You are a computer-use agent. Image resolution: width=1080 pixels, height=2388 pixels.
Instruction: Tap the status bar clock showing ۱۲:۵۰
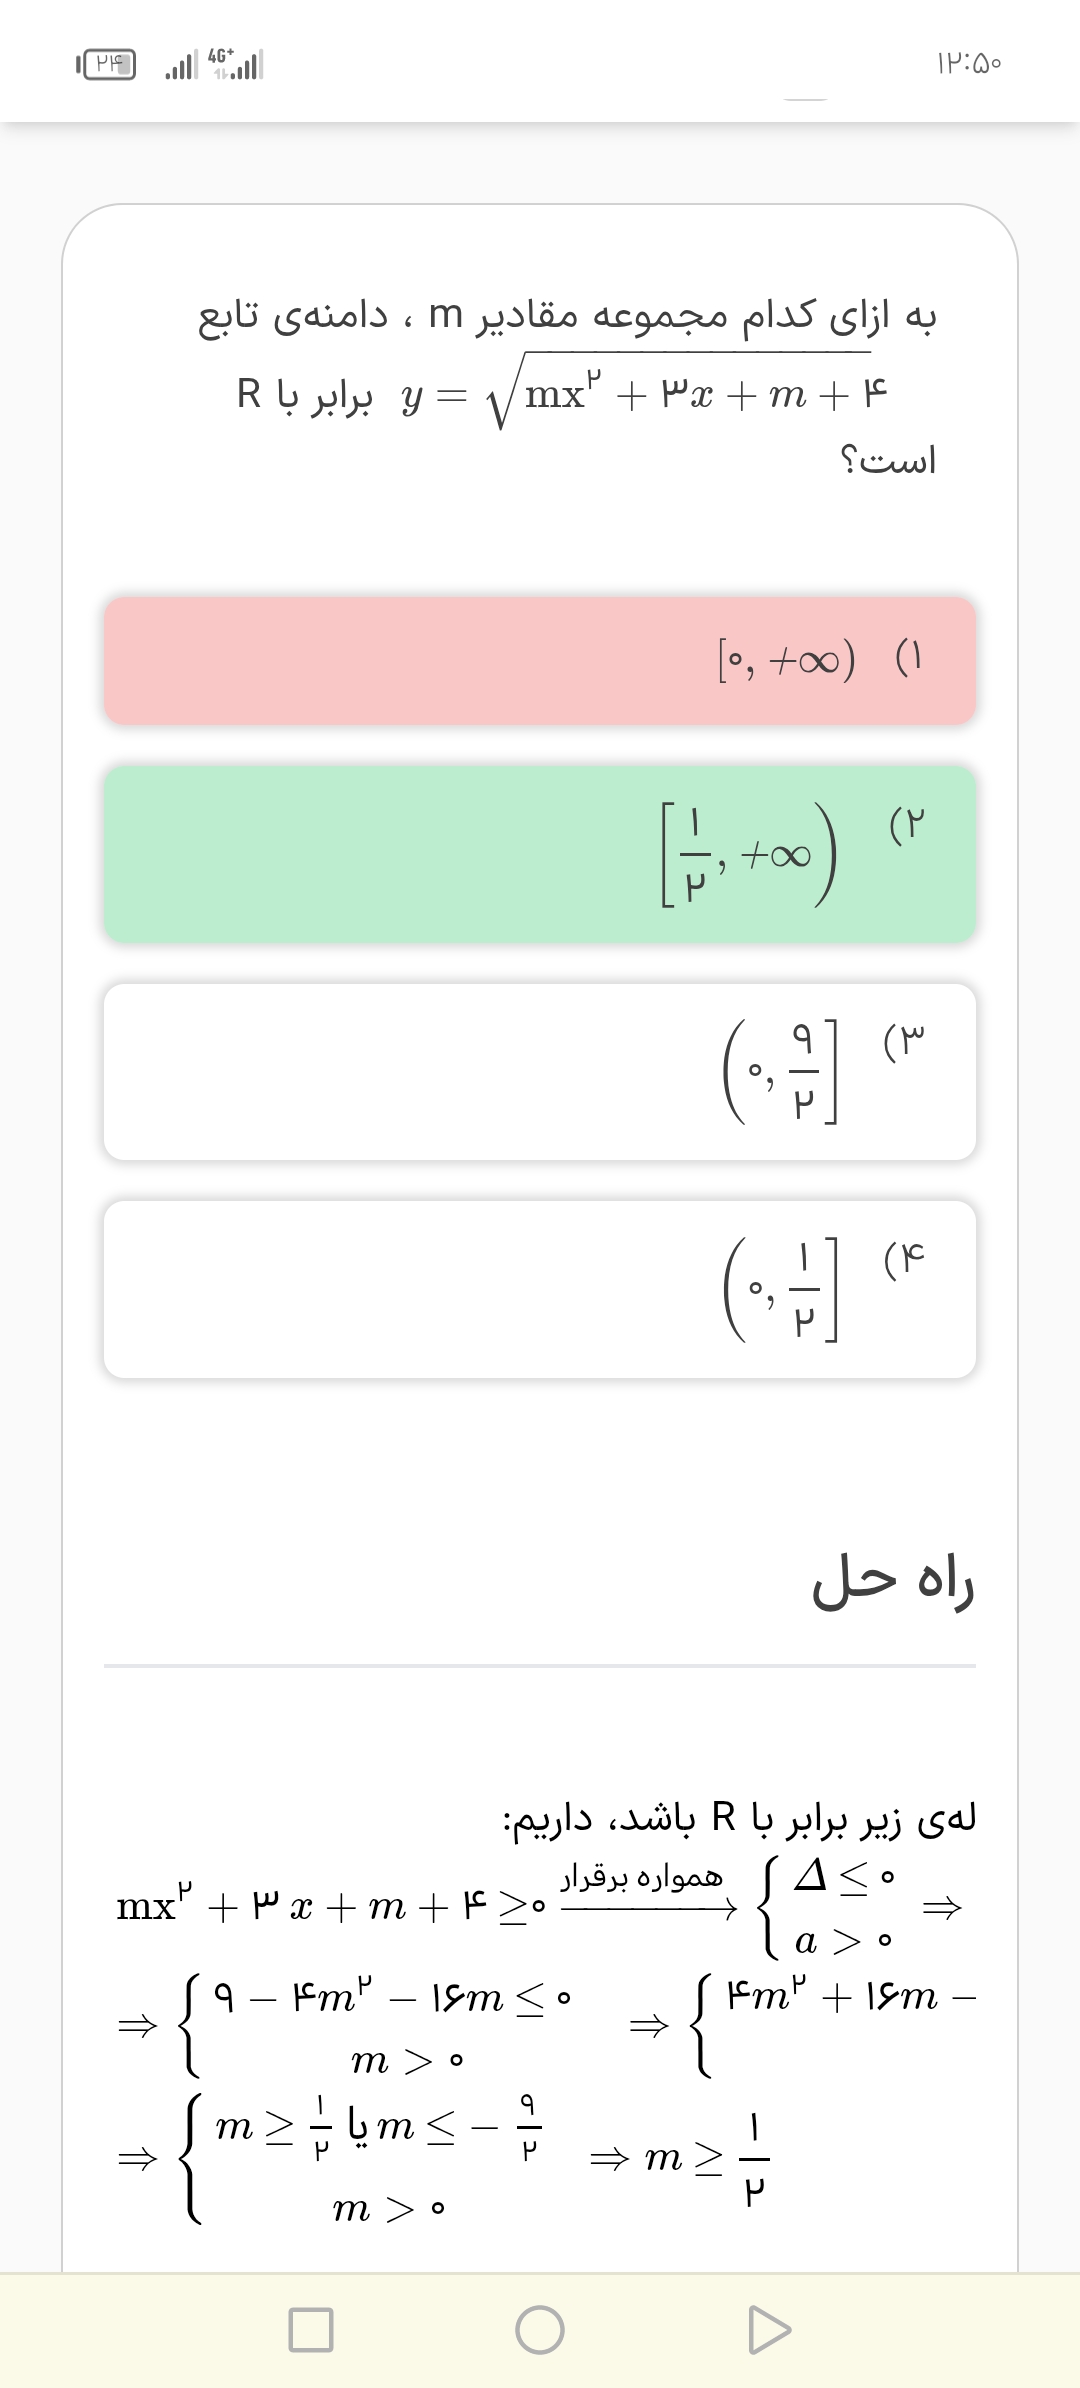pyautogui.click(x=968, y=64)
